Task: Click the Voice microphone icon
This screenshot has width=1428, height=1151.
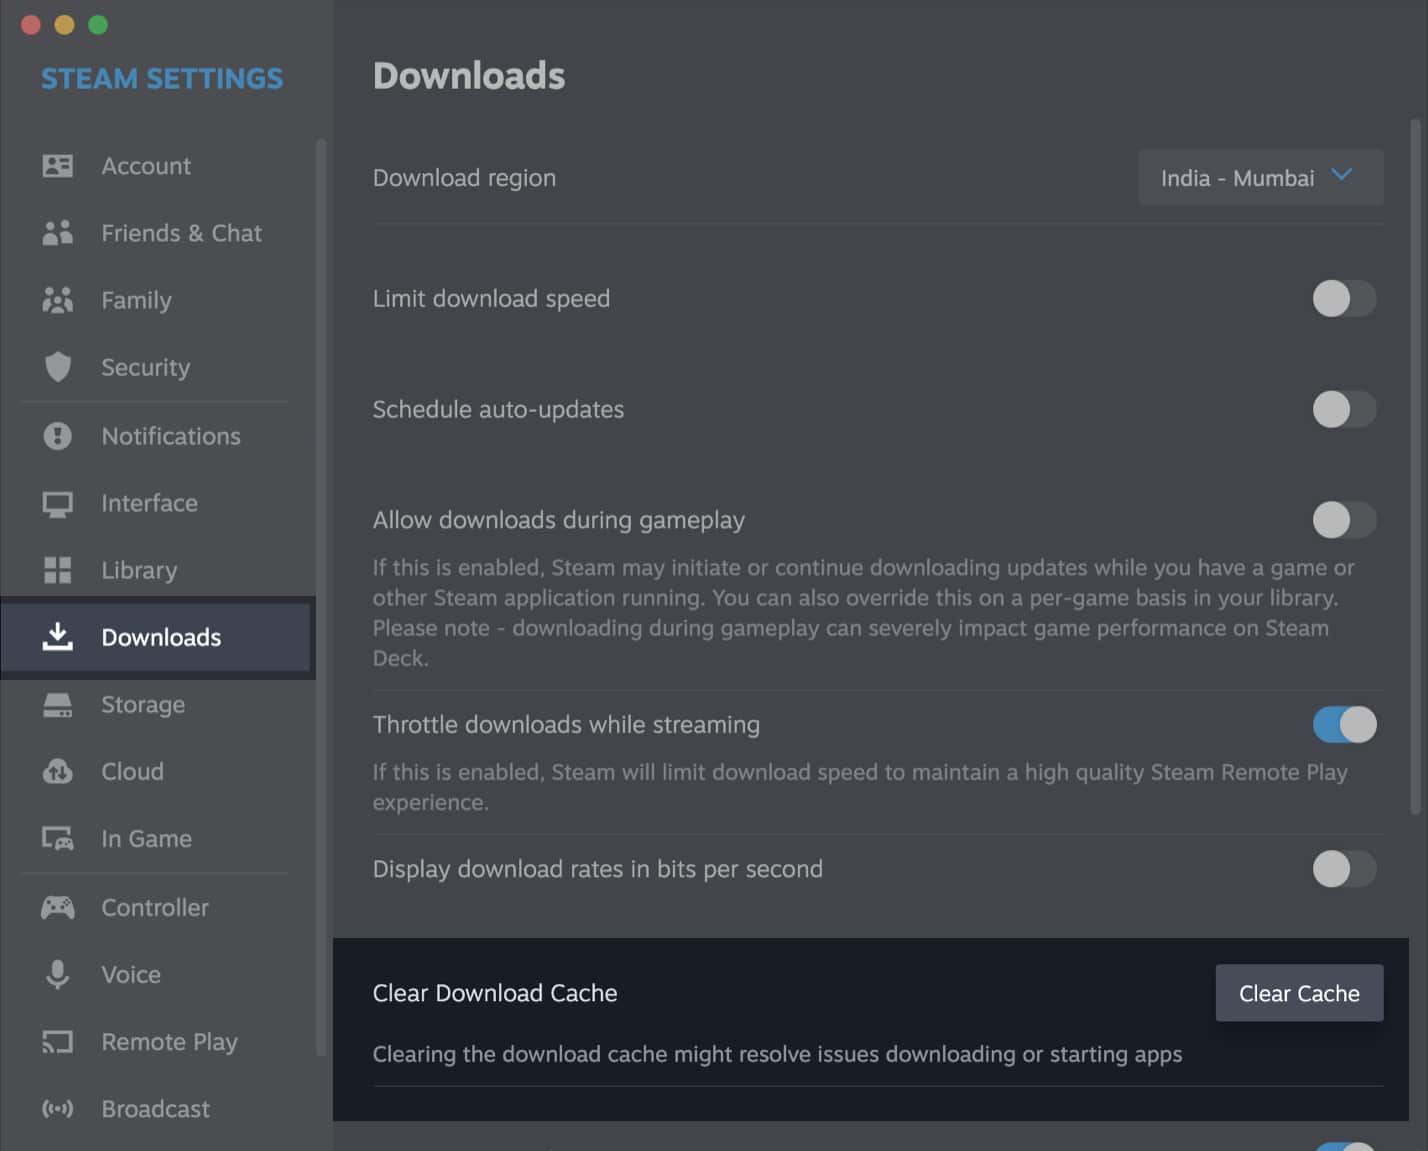Action: click(x=57, y=974)
